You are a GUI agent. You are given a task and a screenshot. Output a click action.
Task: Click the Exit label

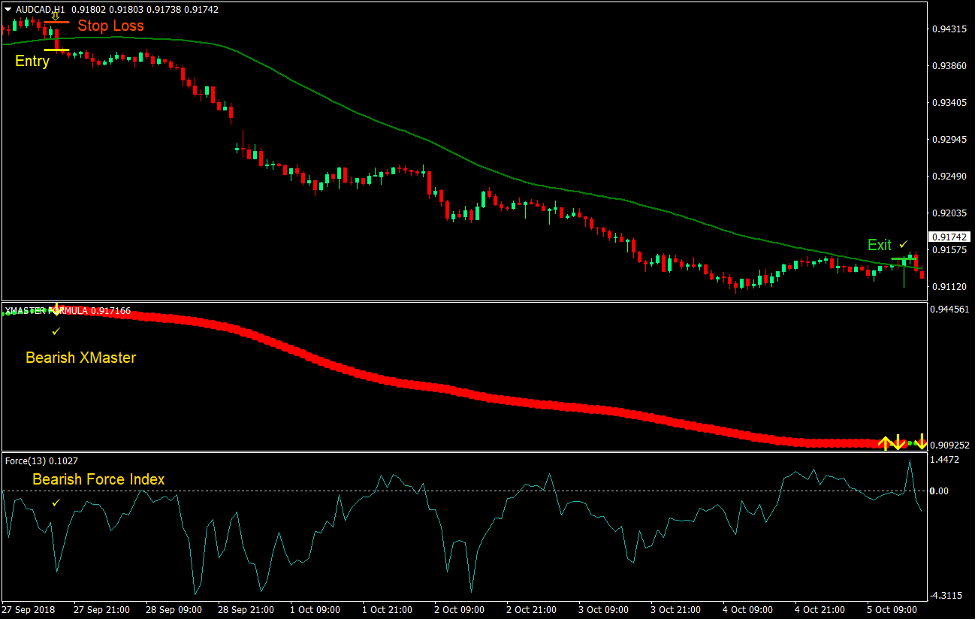click(x=878, y=244)
